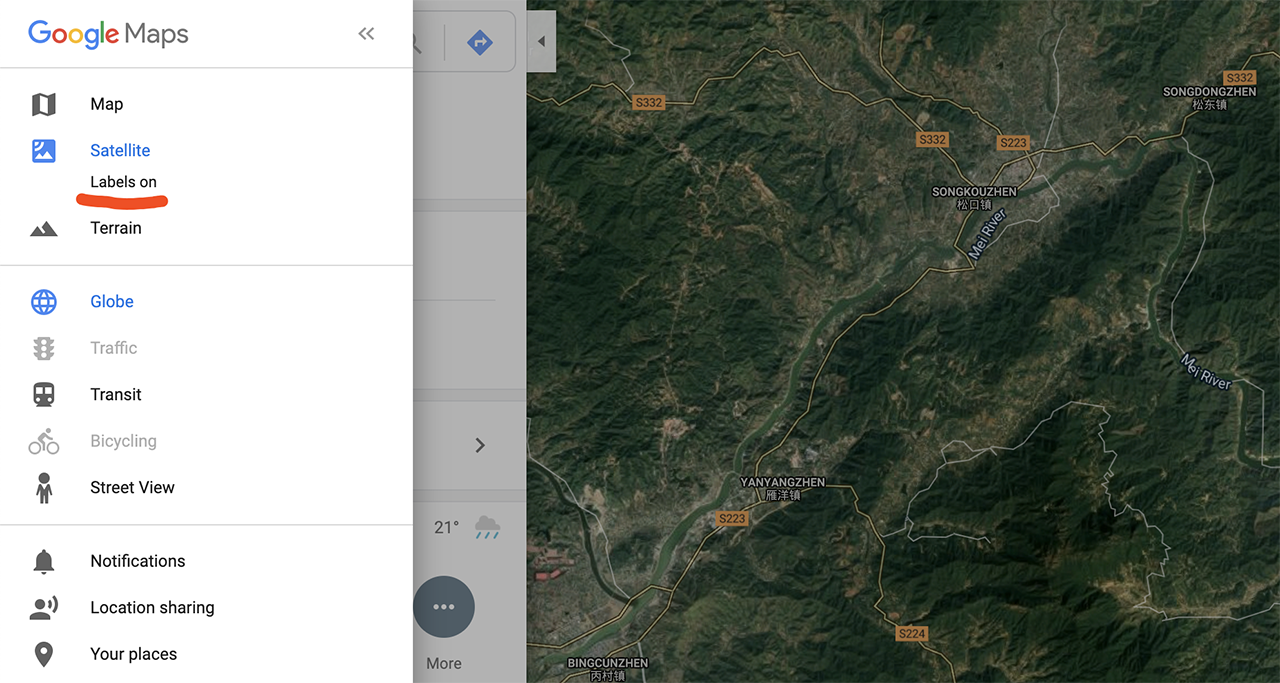The width and height of the screenshot is (1280, 683).
Task: Open the More options button
Action: point(444,607)
